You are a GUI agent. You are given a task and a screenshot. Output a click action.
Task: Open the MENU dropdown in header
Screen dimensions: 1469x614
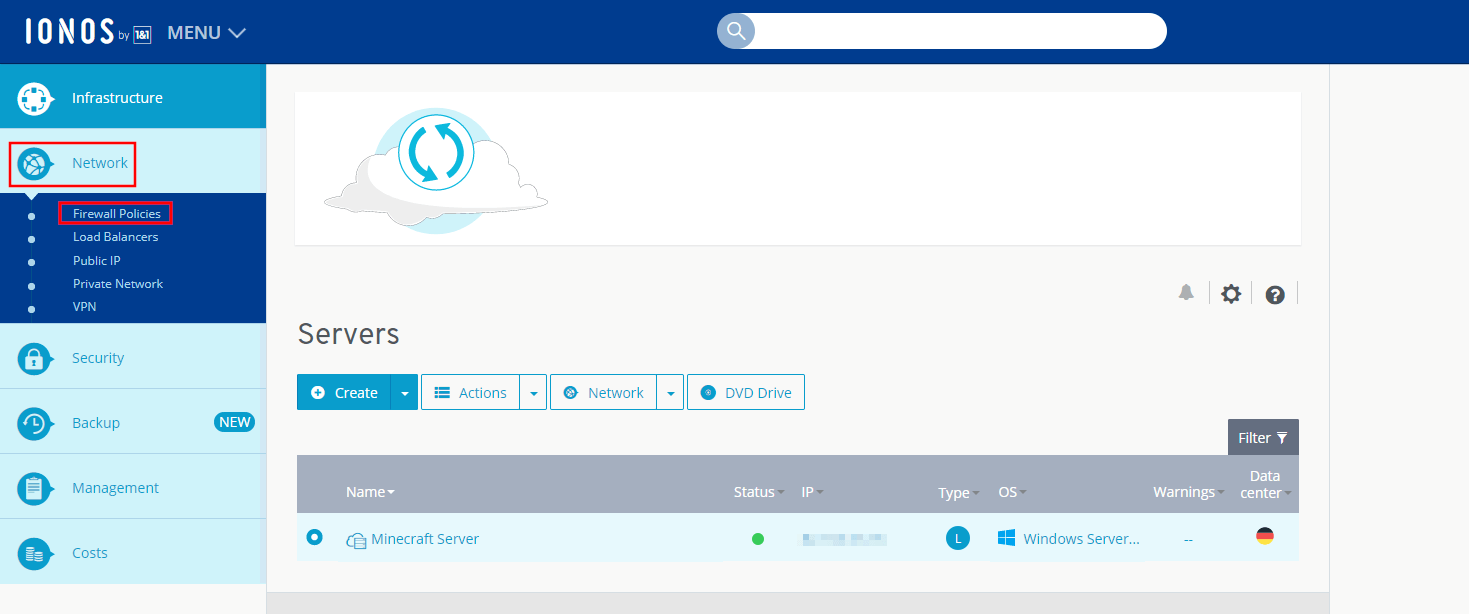(206, 32)
